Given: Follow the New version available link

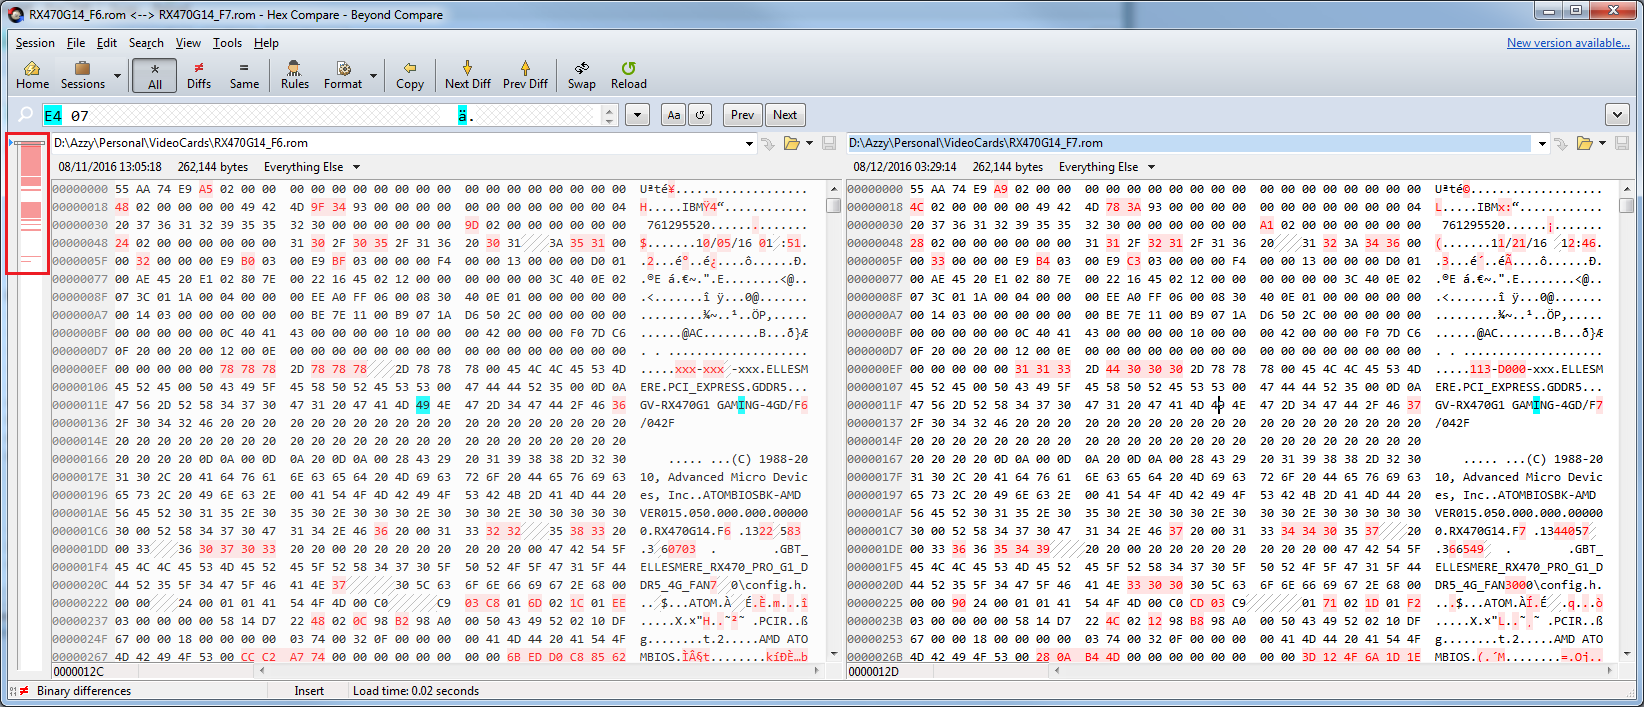Looking at the screenshot, I should click(x=1568, y=43).
